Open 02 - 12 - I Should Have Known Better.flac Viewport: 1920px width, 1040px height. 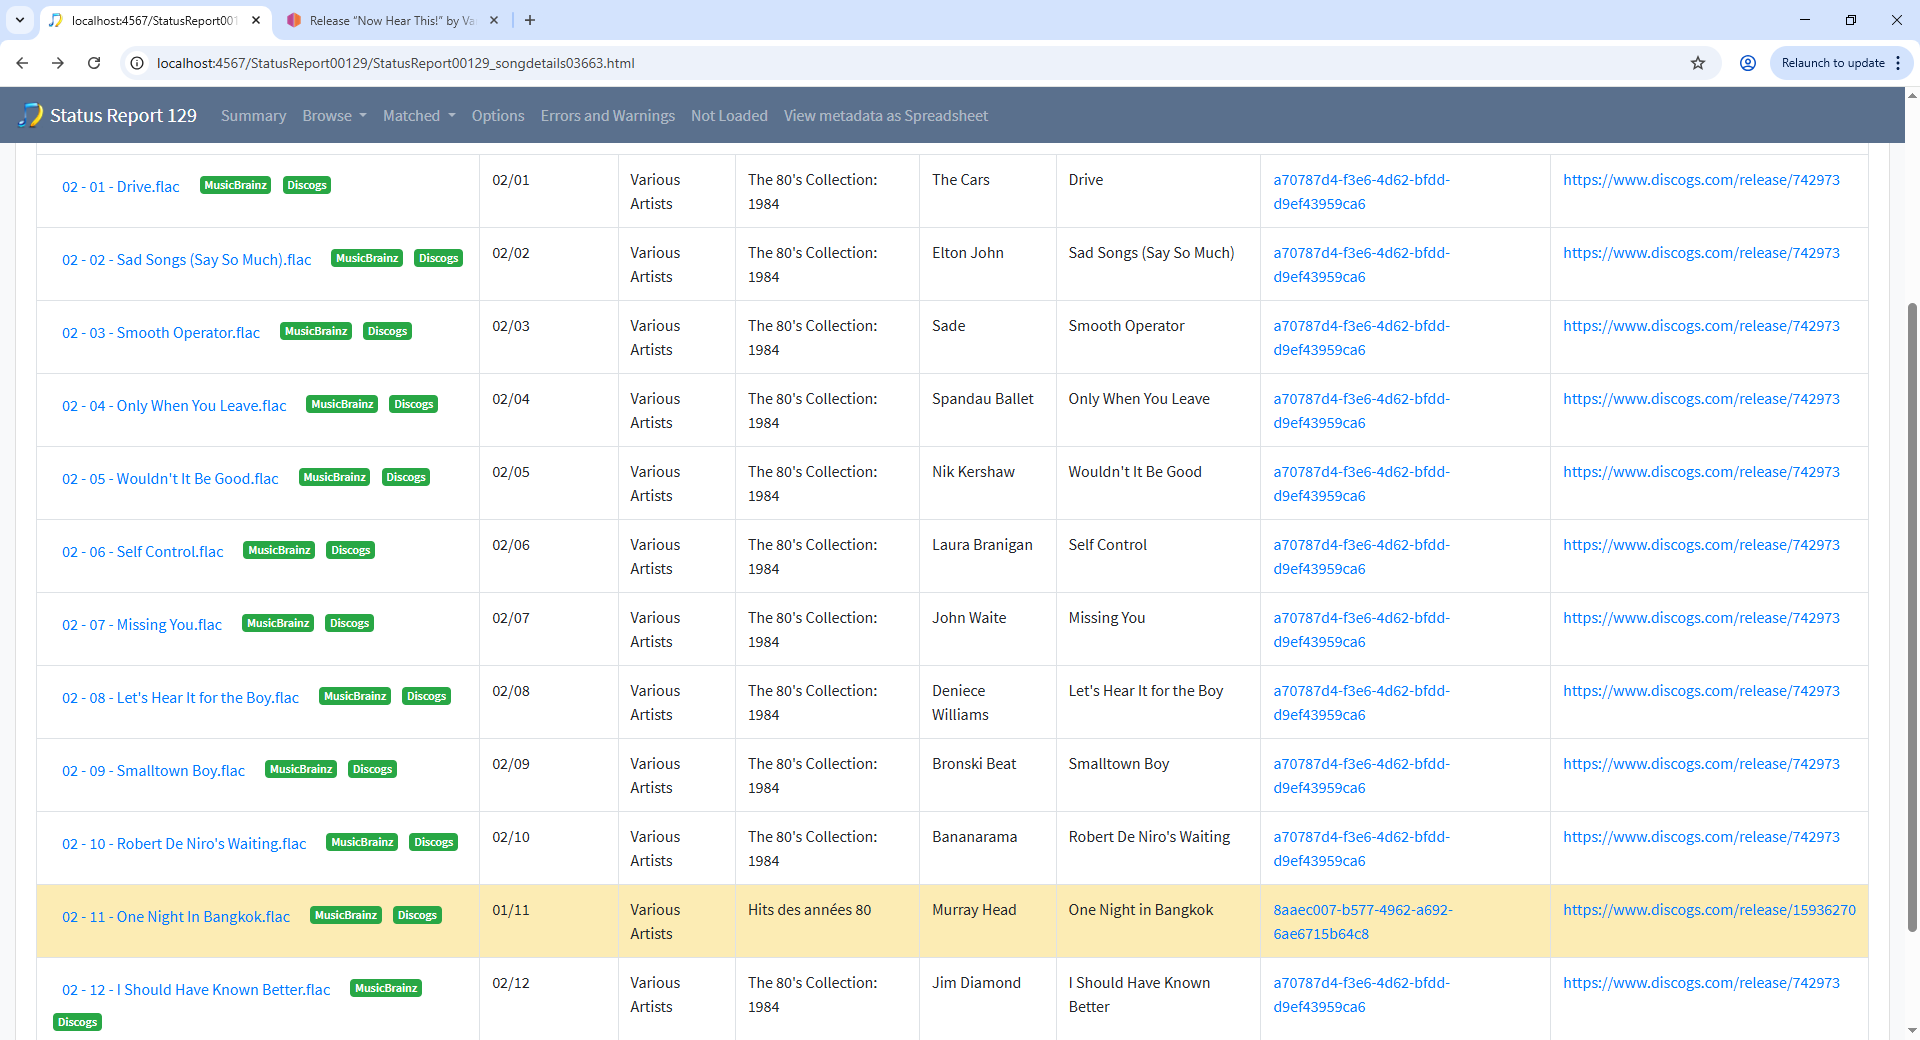[196, 990]
